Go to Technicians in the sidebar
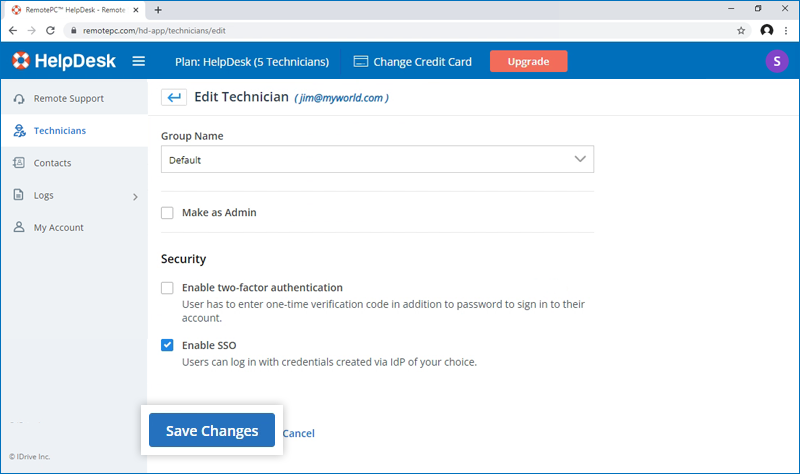 pos(59,131)
